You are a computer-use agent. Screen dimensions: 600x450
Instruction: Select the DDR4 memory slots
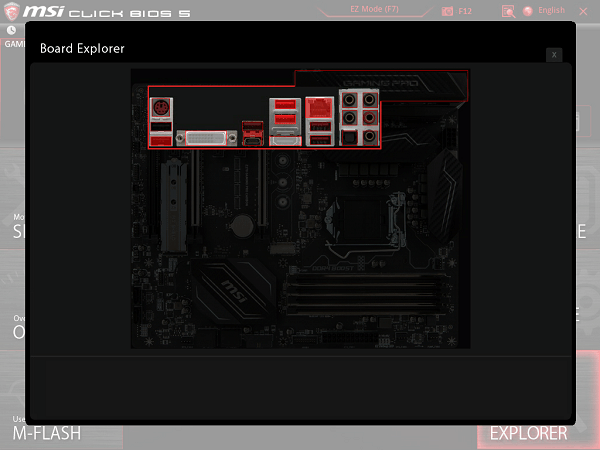pyautogui.click(x=367, y=295)
